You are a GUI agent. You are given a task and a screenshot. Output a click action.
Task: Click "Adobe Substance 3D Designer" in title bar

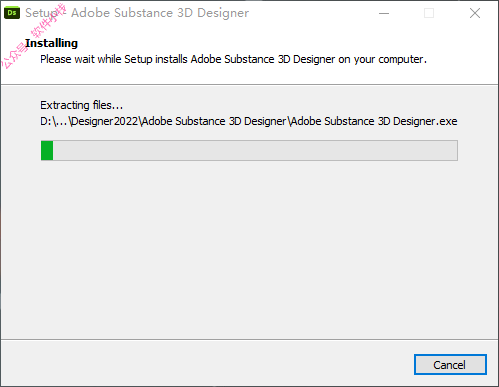[x=160, y=13]
